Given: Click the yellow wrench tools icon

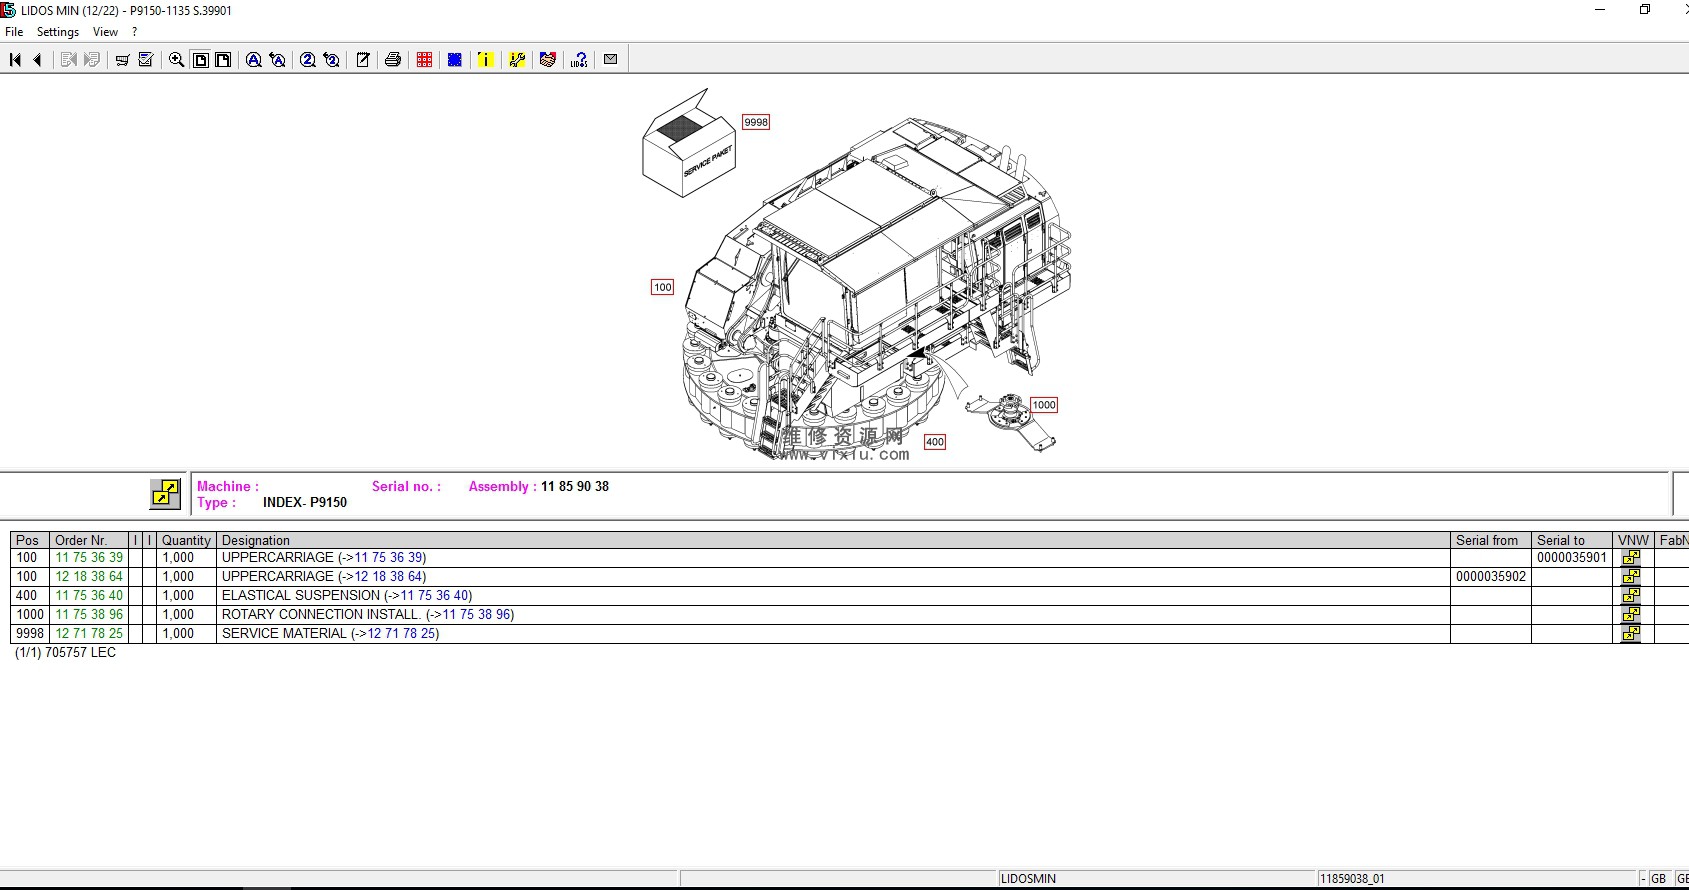Looking at the screenshot, I should click(x=517, y=60).
